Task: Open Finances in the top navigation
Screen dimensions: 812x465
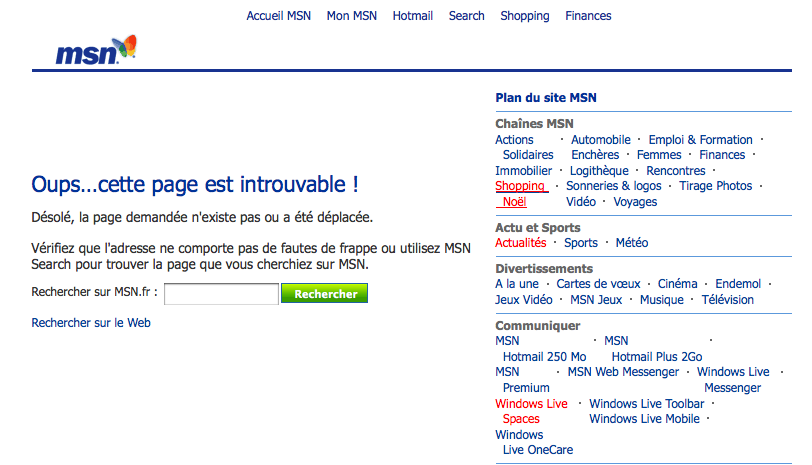Action: pos(588,16)
